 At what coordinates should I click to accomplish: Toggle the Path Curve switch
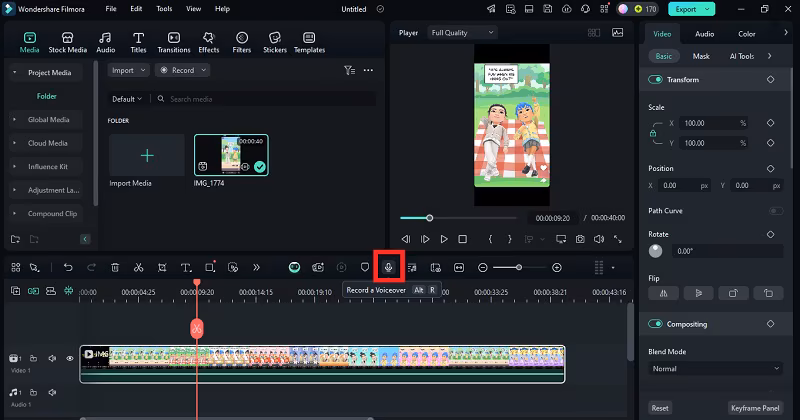[x=776, y=211]
